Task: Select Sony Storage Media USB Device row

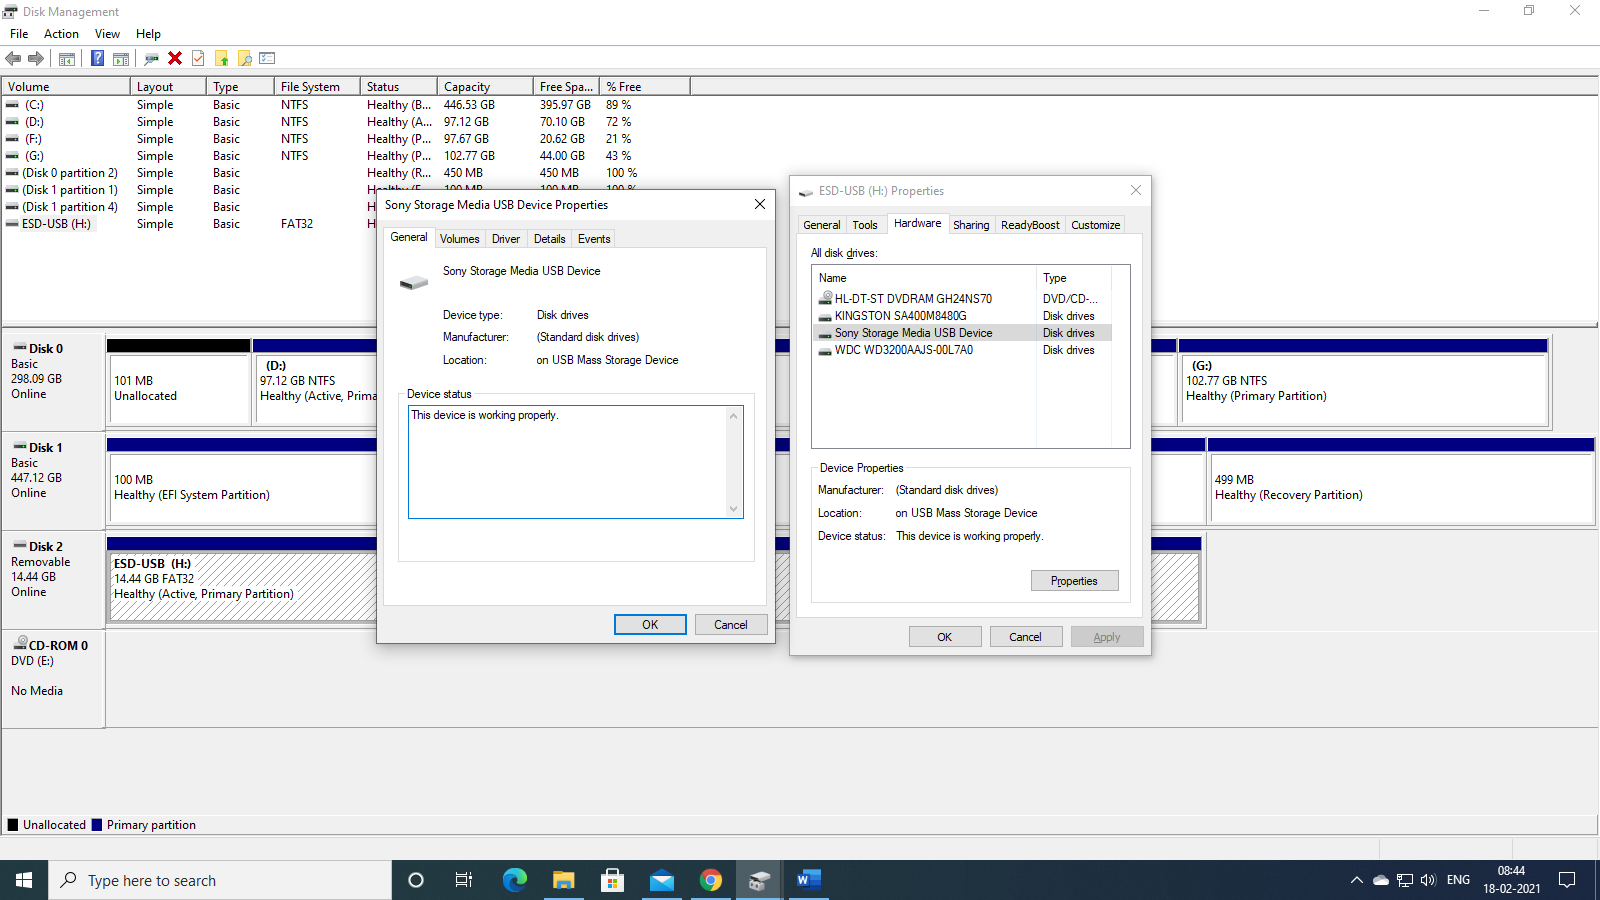Action: [964, 332]
